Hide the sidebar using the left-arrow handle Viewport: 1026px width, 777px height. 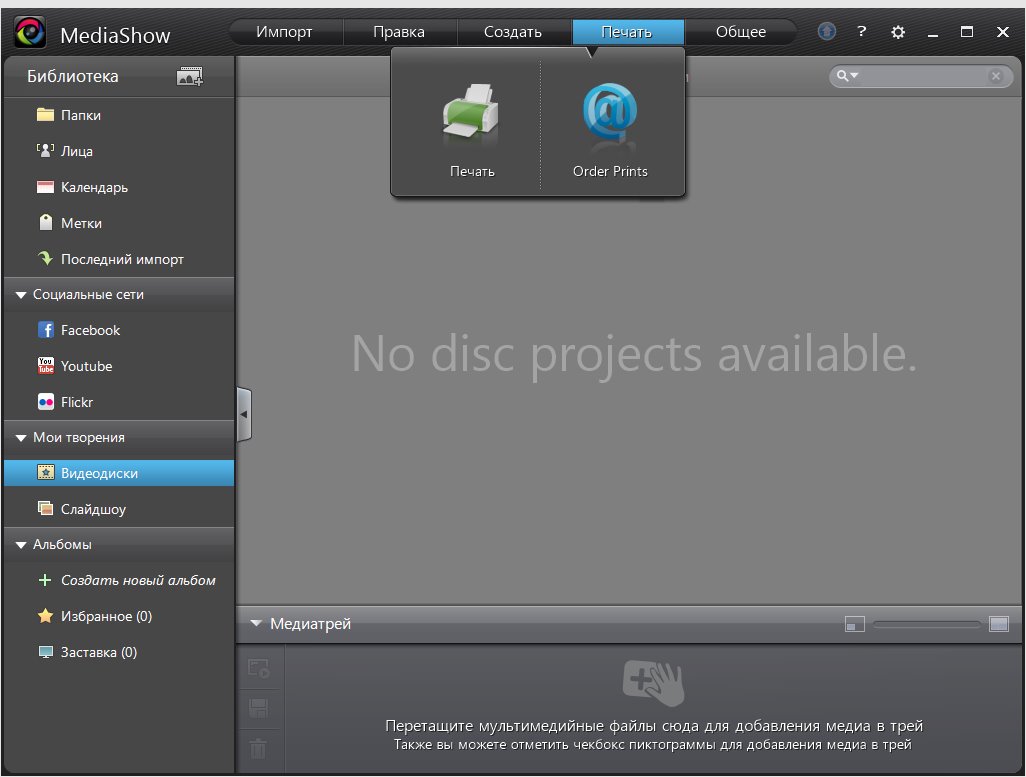[244, 414]
